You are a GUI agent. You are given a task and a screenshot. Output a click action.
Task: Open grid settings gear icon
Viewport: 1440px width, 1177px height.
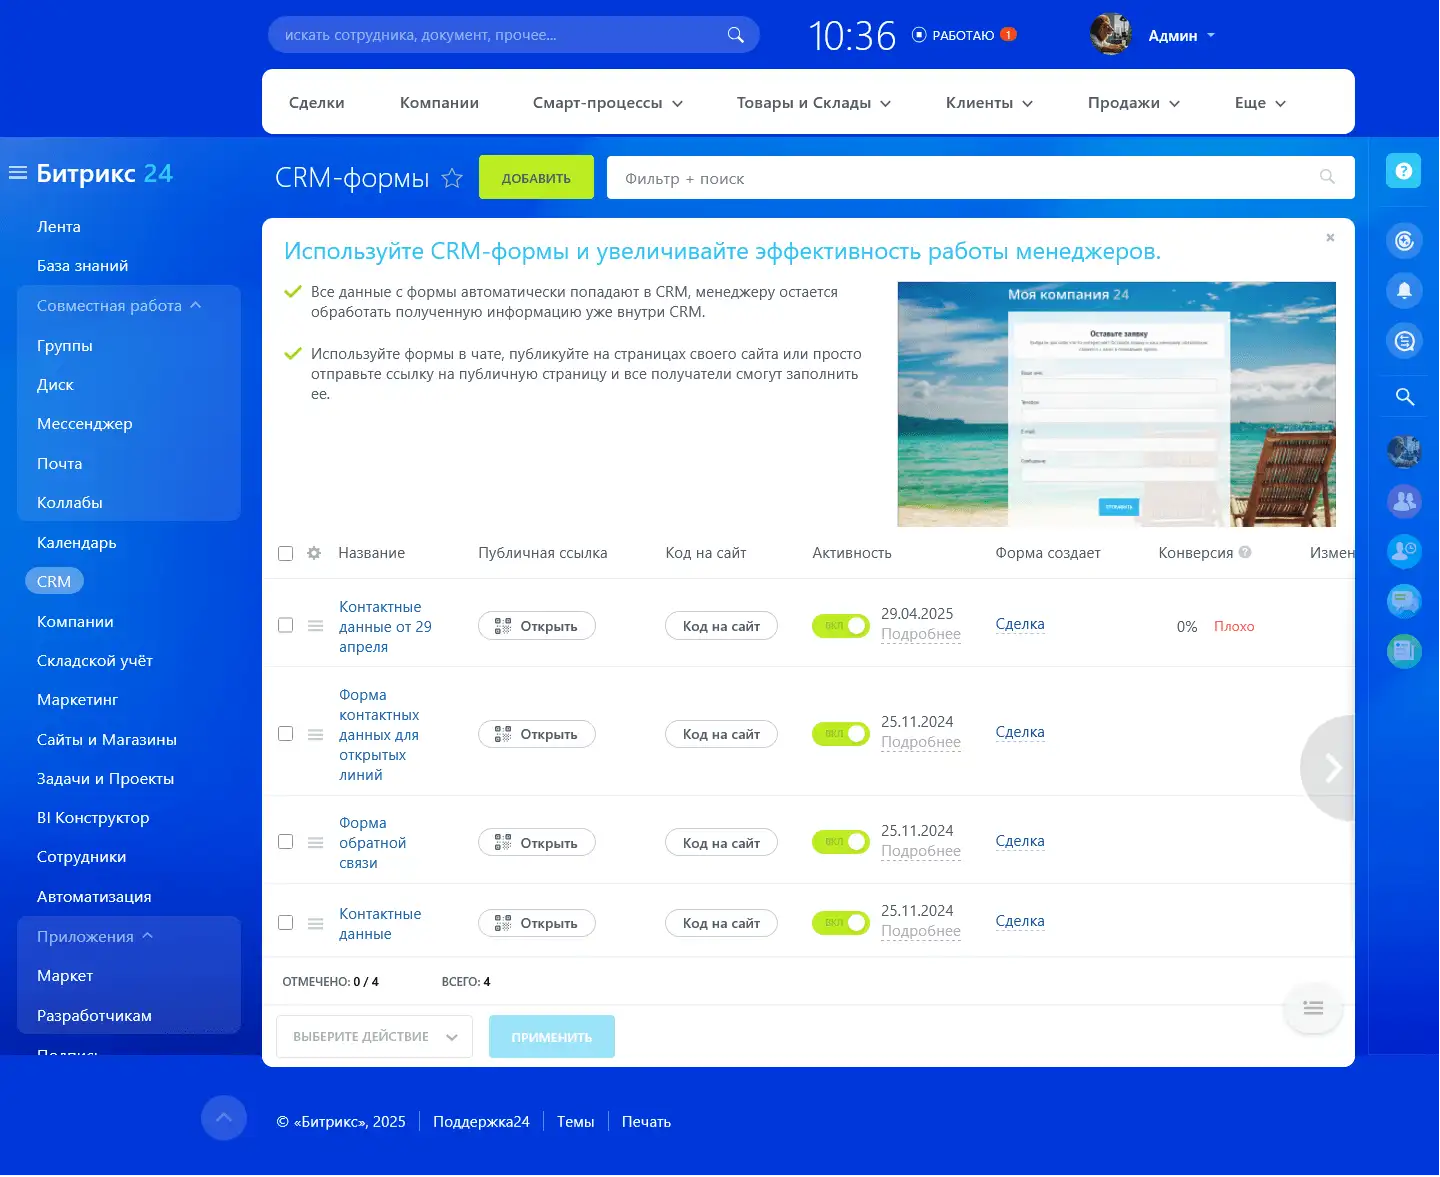[x=314, y=553]
